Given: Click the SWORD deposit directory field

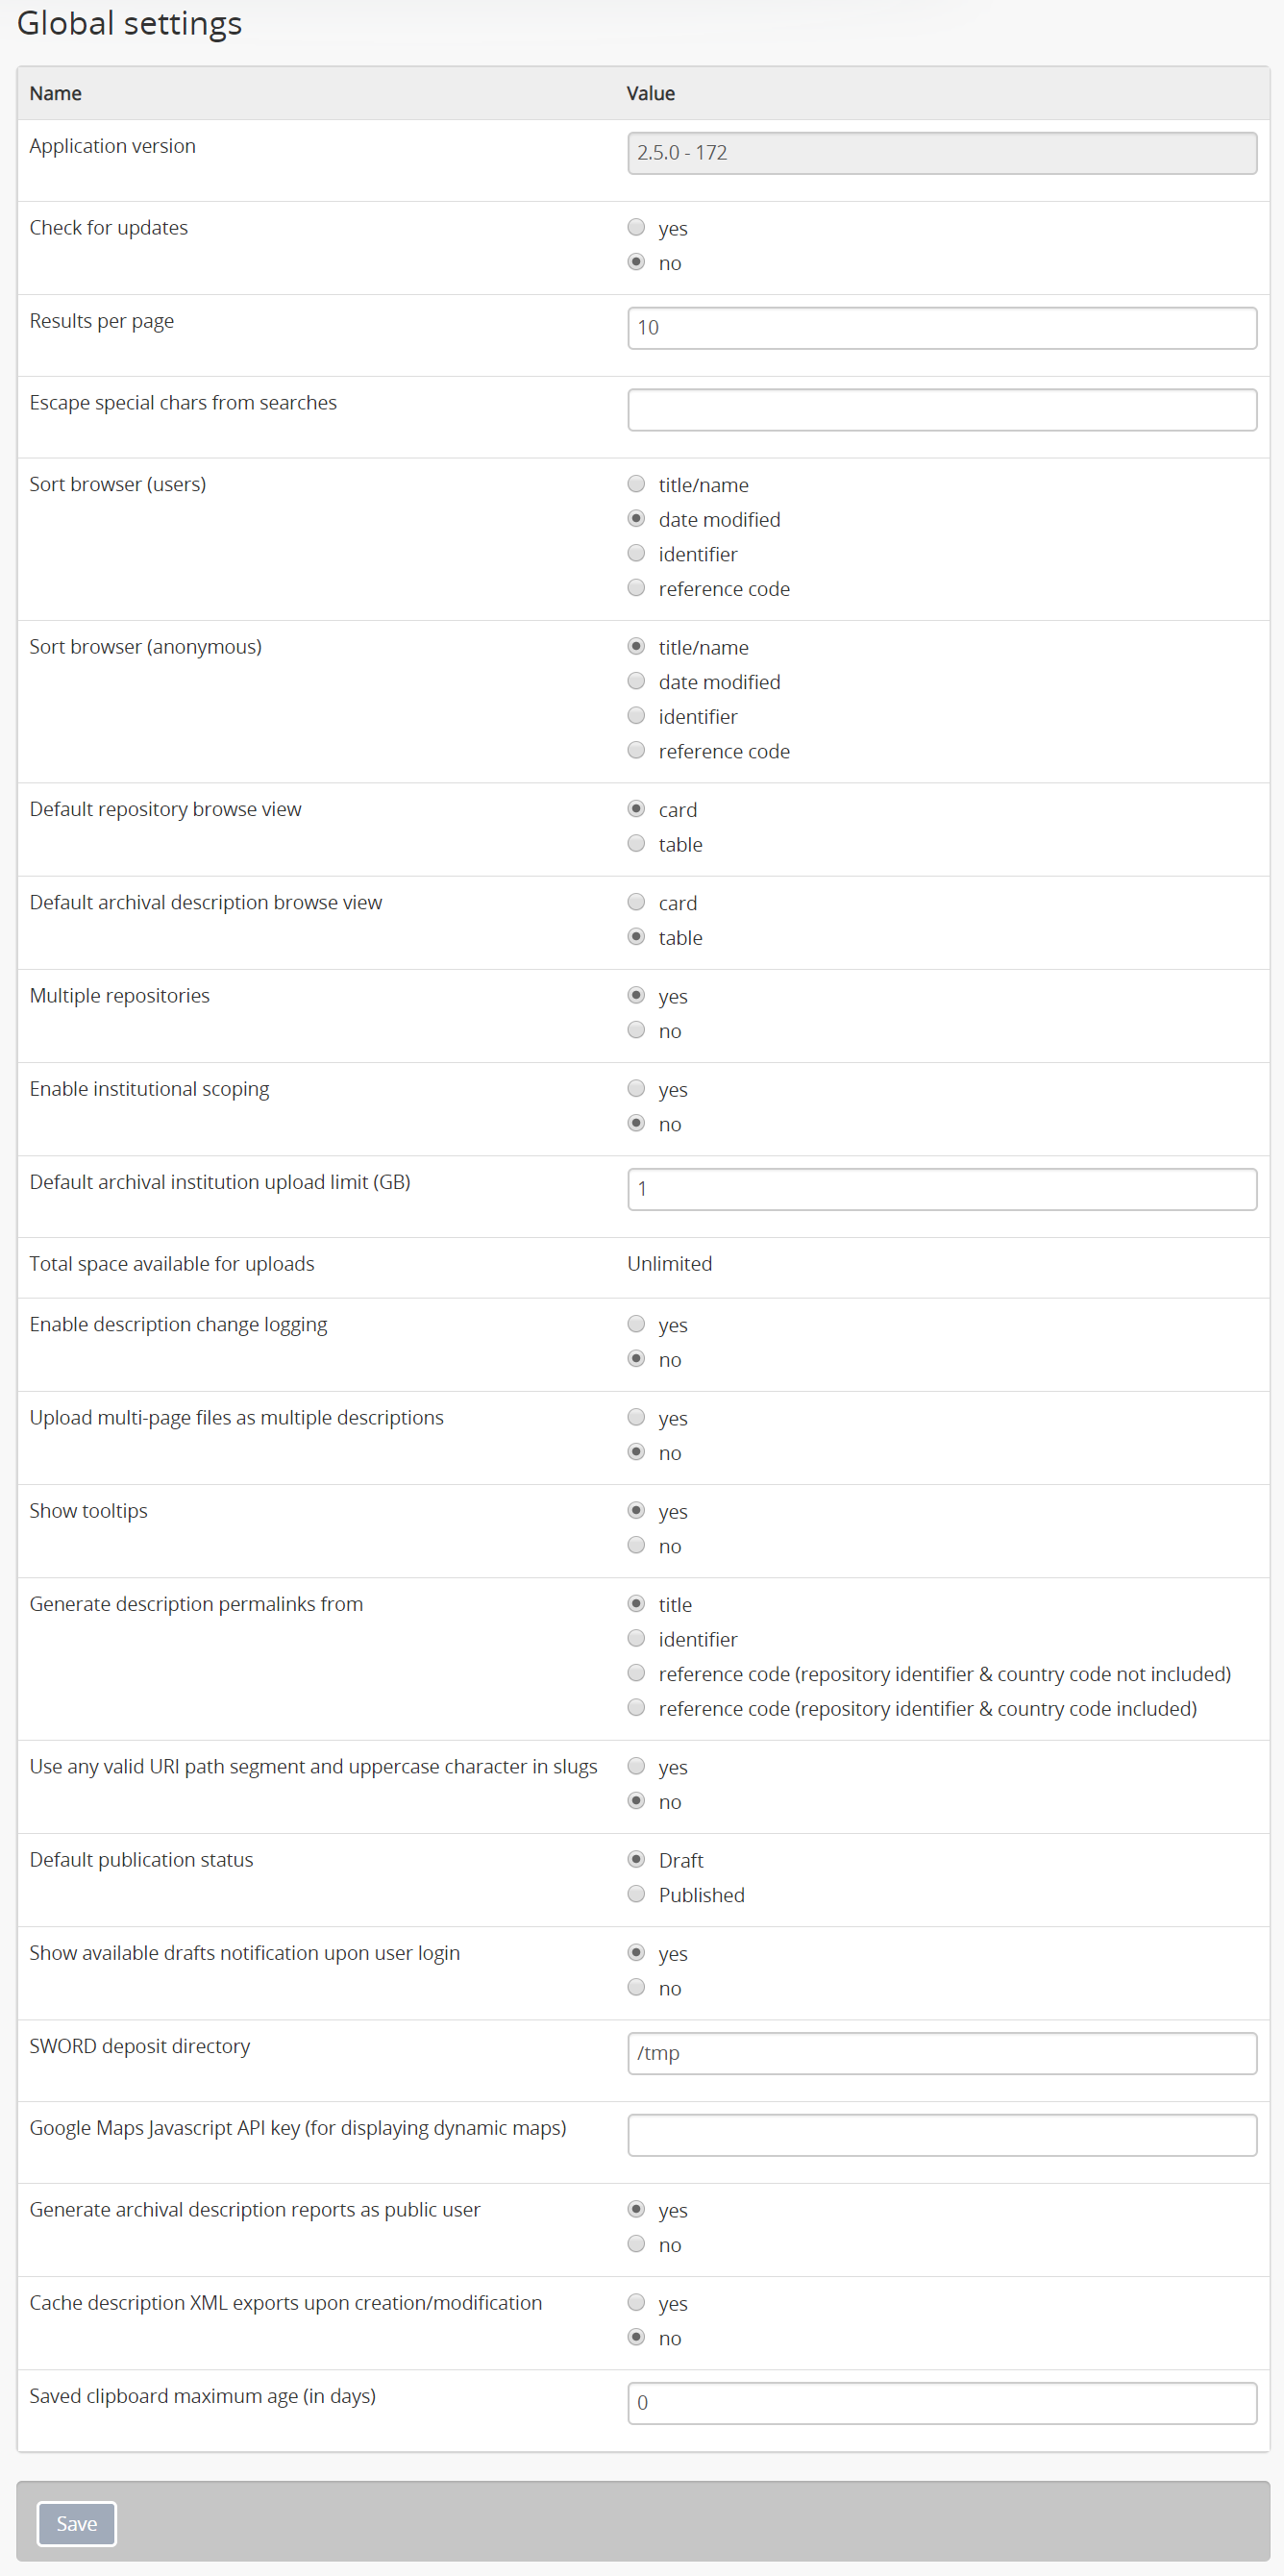Looking at the screenshot, I should coord(941,2053).
